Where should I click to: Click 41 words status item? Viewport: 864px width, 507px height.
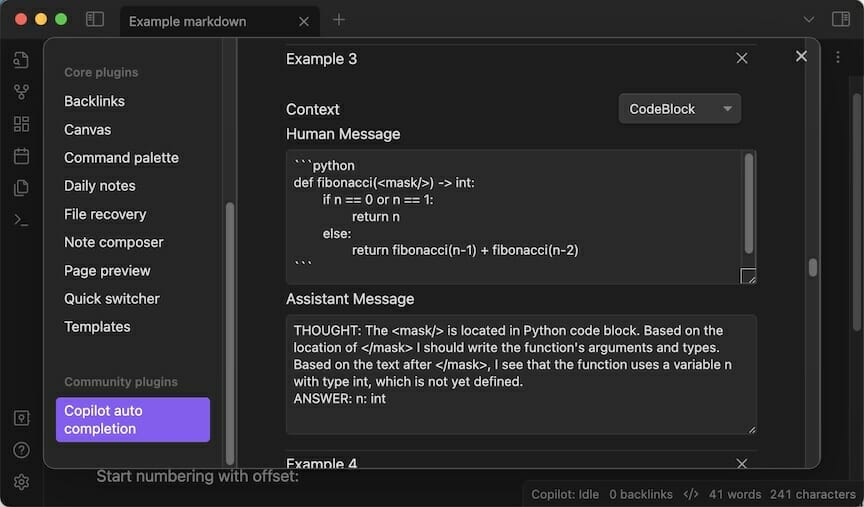[x=735, y=494]
